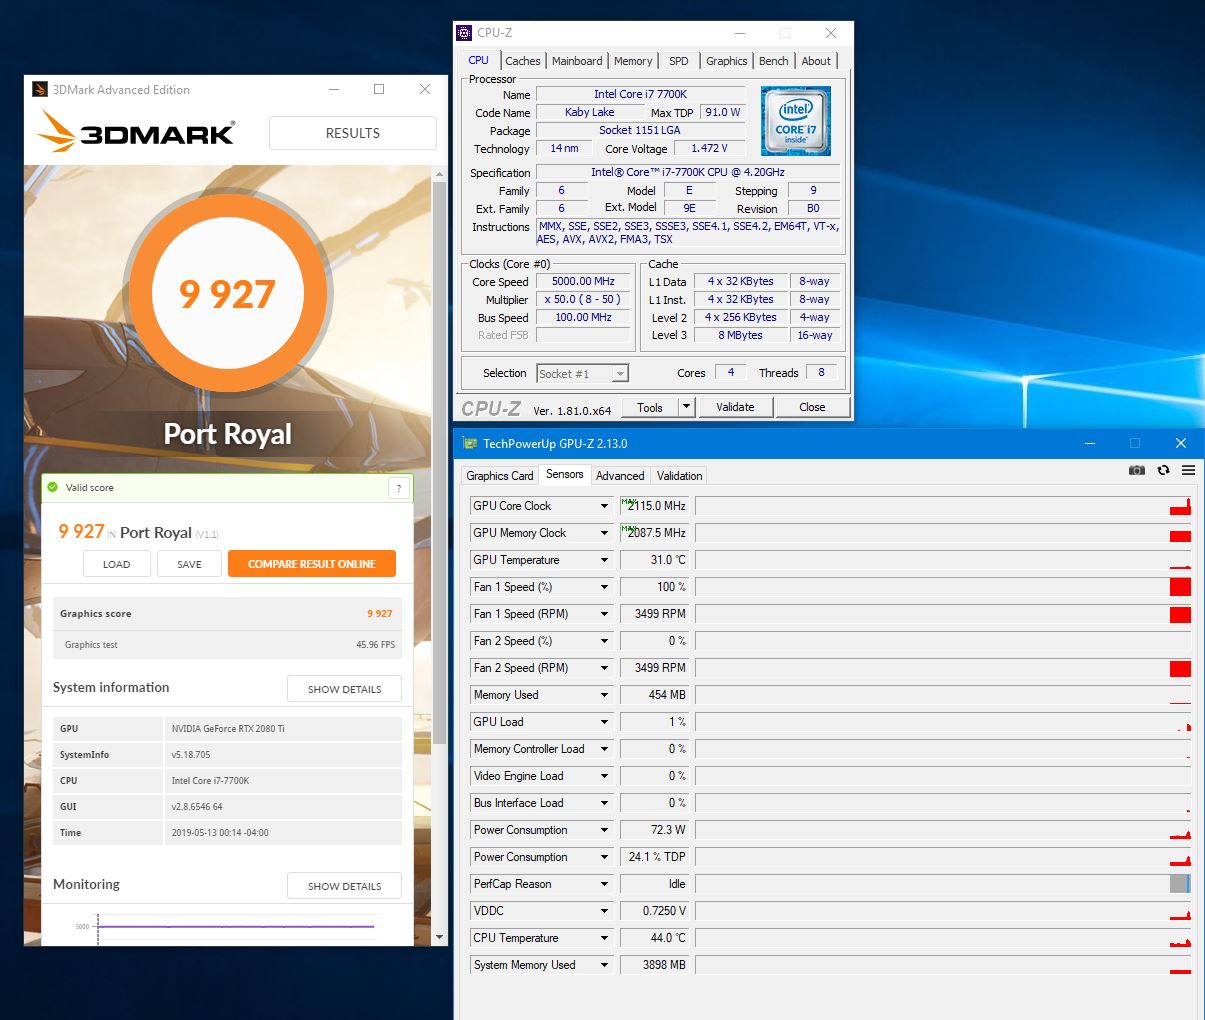This screenshot has width=1205, height=1020.
Task: Click the SAVE button in 3DMark
Action: click(x=189, y=564)
